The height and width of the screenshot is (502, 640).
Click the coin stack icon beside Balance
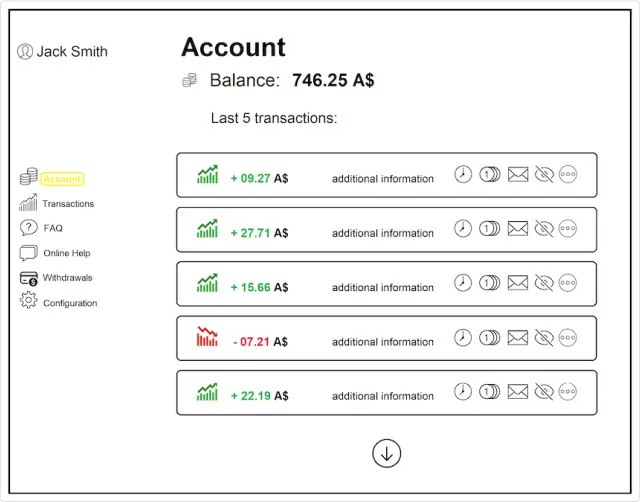pyautogui.click(x=189, y=80)
